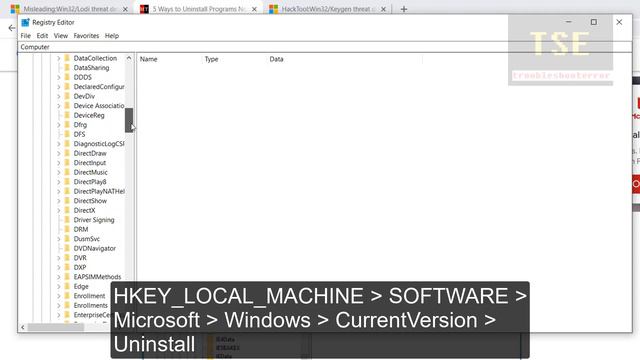
Task: Select the DevDiv tree entry
Action: [x=84, y=96]
